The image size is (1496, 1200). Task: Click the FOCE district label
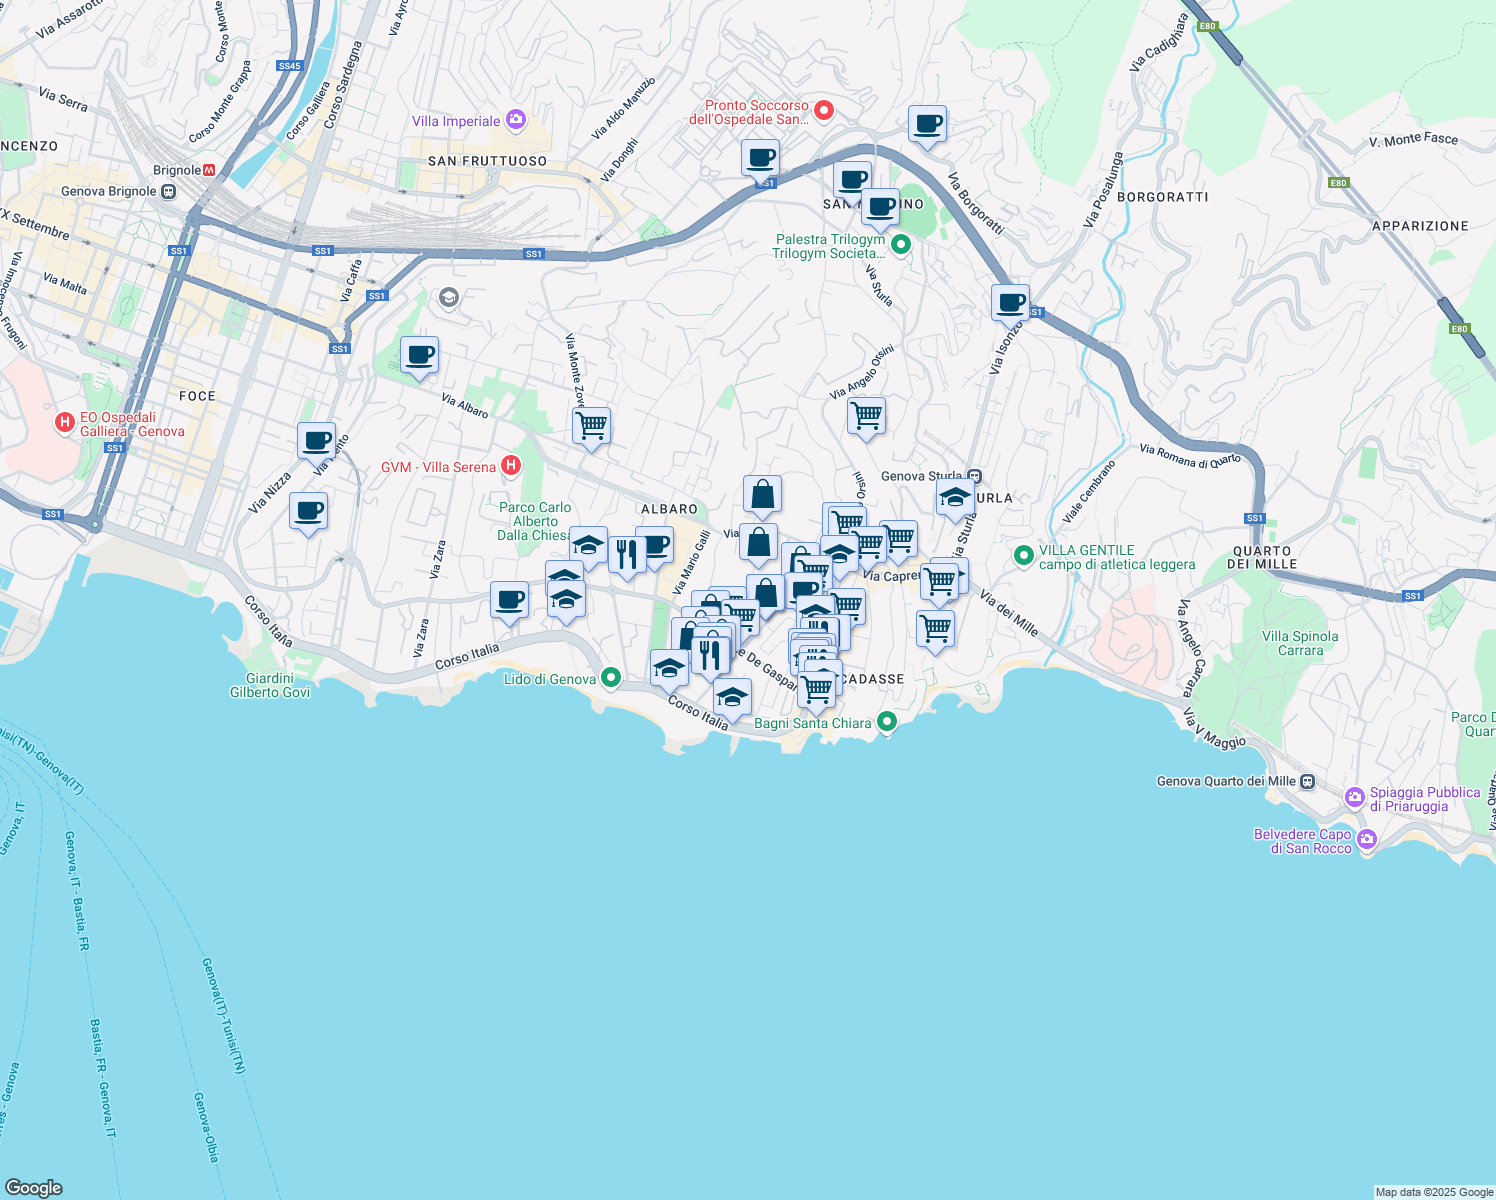pyautogui.click(x=197, y=396)
